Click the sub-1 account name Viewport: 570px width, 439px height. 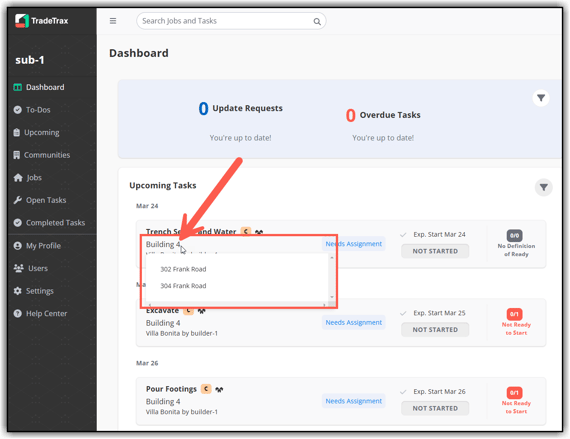coord(30,60)
